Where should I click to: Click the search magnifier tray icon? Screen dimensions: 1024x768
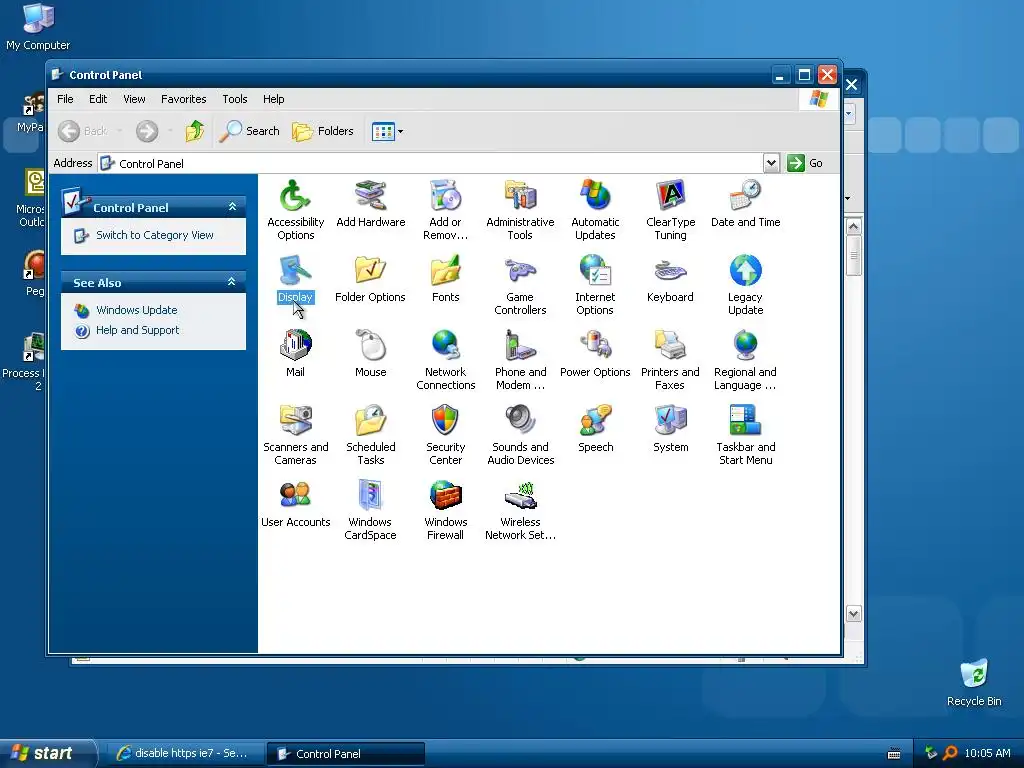pyautogui.click(x=950, y=753)
